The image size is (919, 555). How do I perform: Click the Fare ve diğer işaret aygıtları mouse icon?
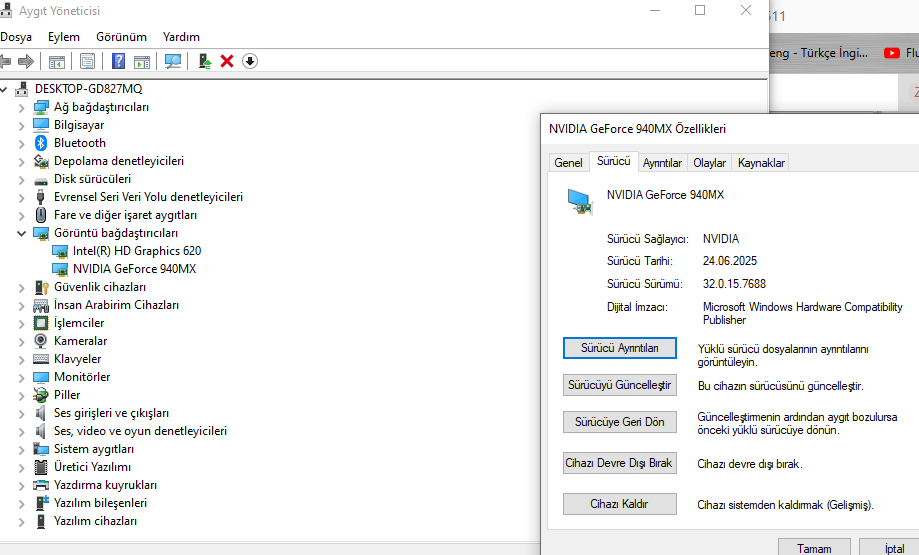coord(40,215)
